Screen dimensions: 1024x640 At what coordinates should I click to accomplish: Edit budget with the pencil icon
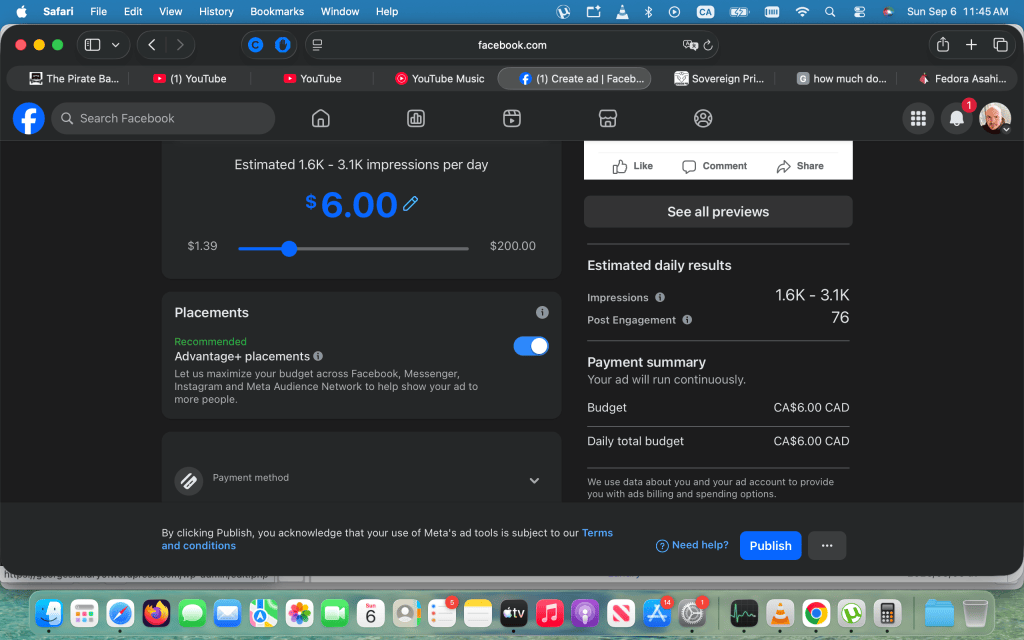tap(410, 204)
